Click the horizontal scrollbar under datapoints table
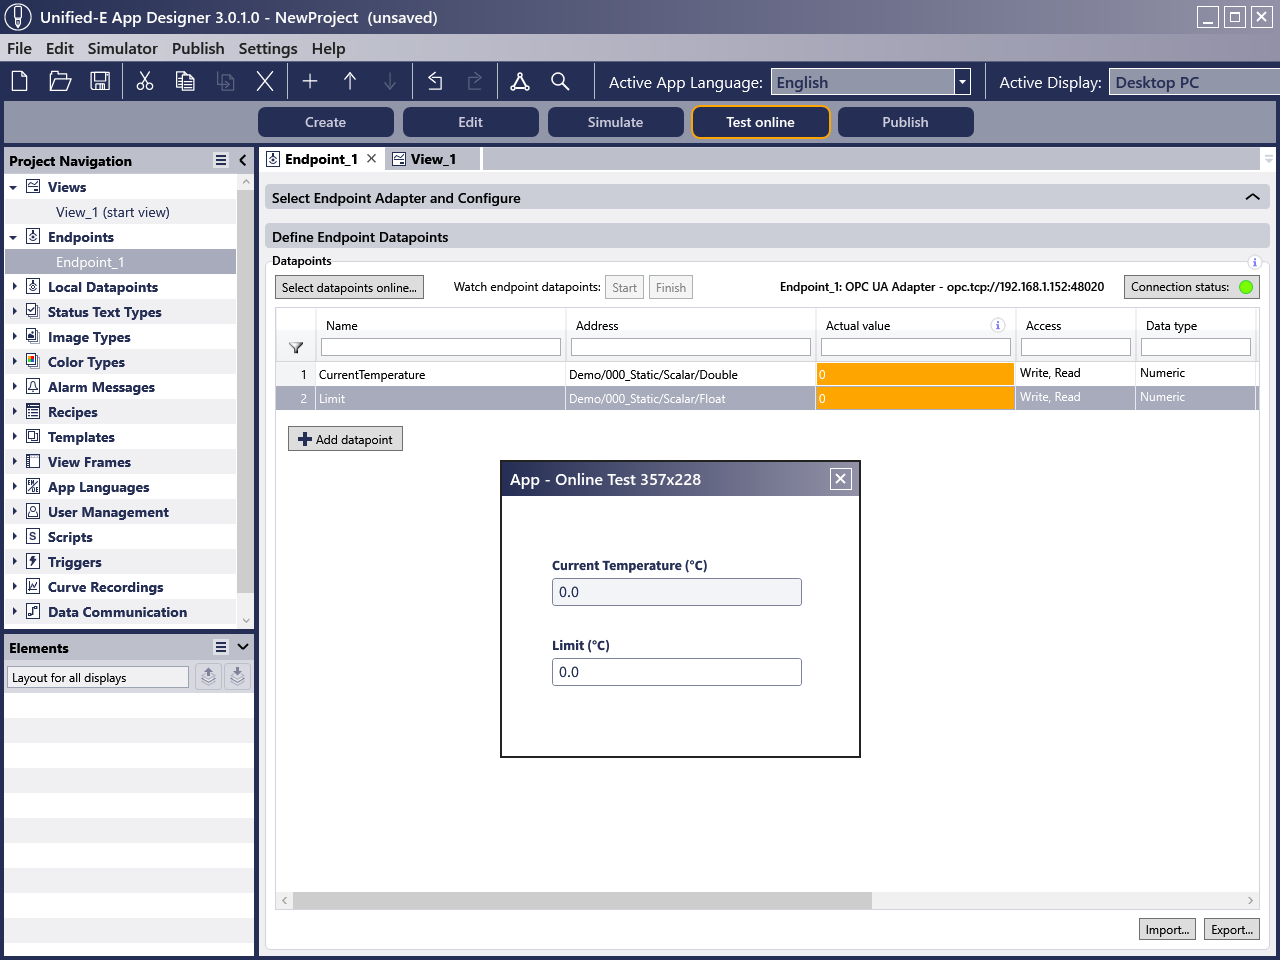 coord(582,901)
